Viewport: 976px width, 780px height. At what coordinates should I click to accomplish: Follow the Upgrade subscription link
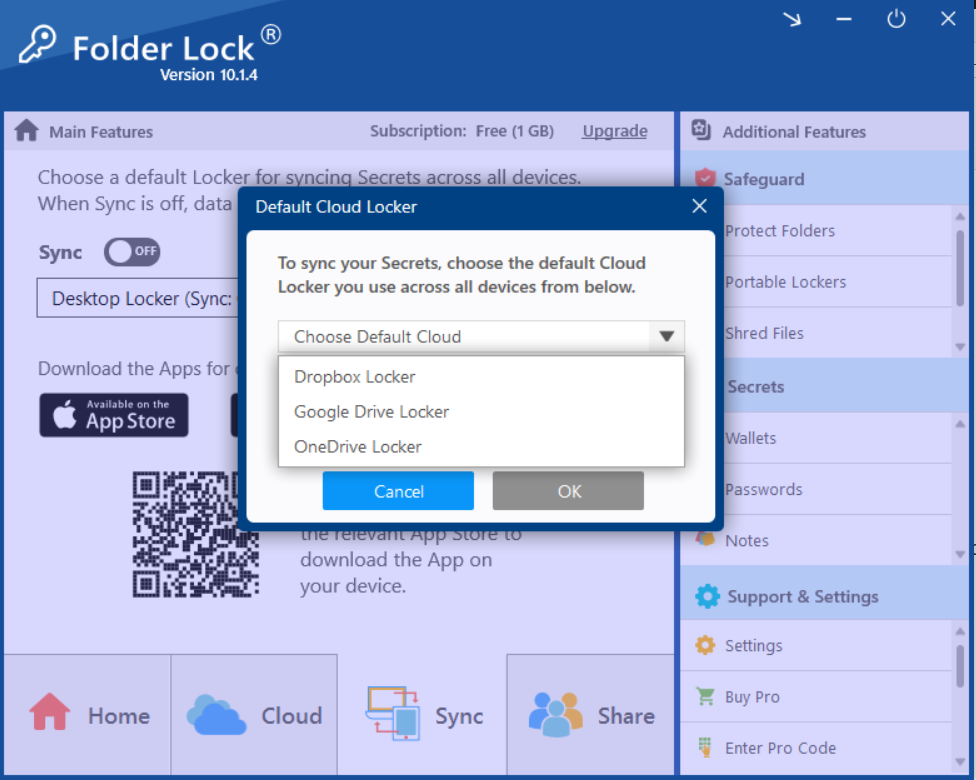[x=614, y=131]
